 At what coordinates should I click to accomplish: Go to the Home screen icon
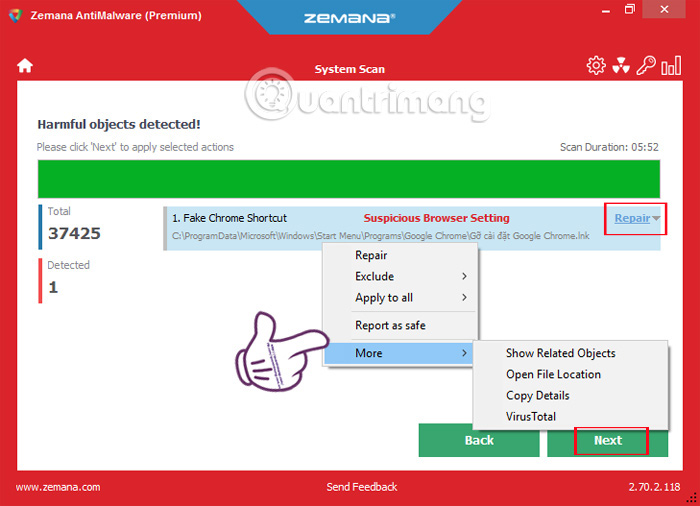[x=25, y=66]
